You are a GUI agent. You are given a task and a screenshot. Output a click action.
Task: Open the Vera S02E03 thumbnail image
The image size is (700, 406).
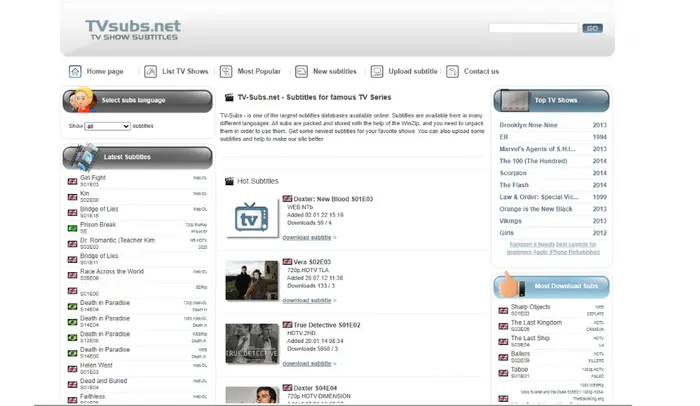(251, 280)
